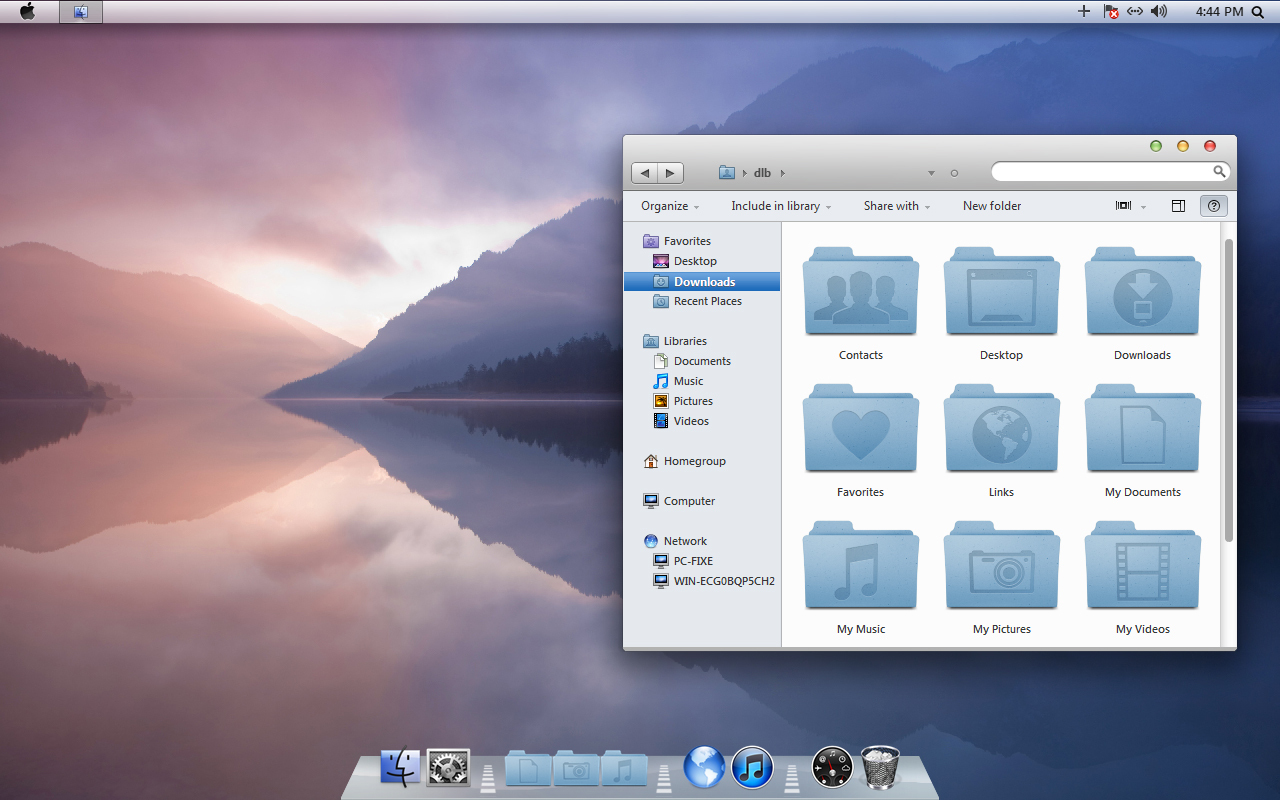Screen dimensions: 1280x800
Task: Select Downloads in the Favorites sidebar
Action: (704, 281)
